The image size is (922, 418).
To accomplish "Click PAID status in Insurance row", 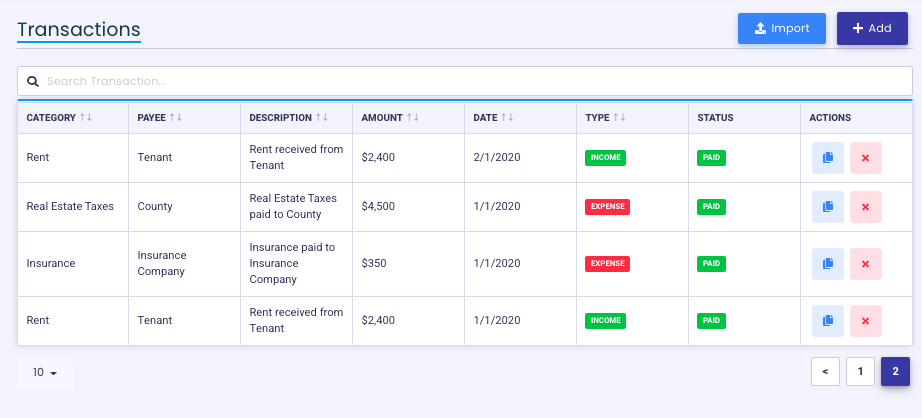I will (x=711, y=263).
